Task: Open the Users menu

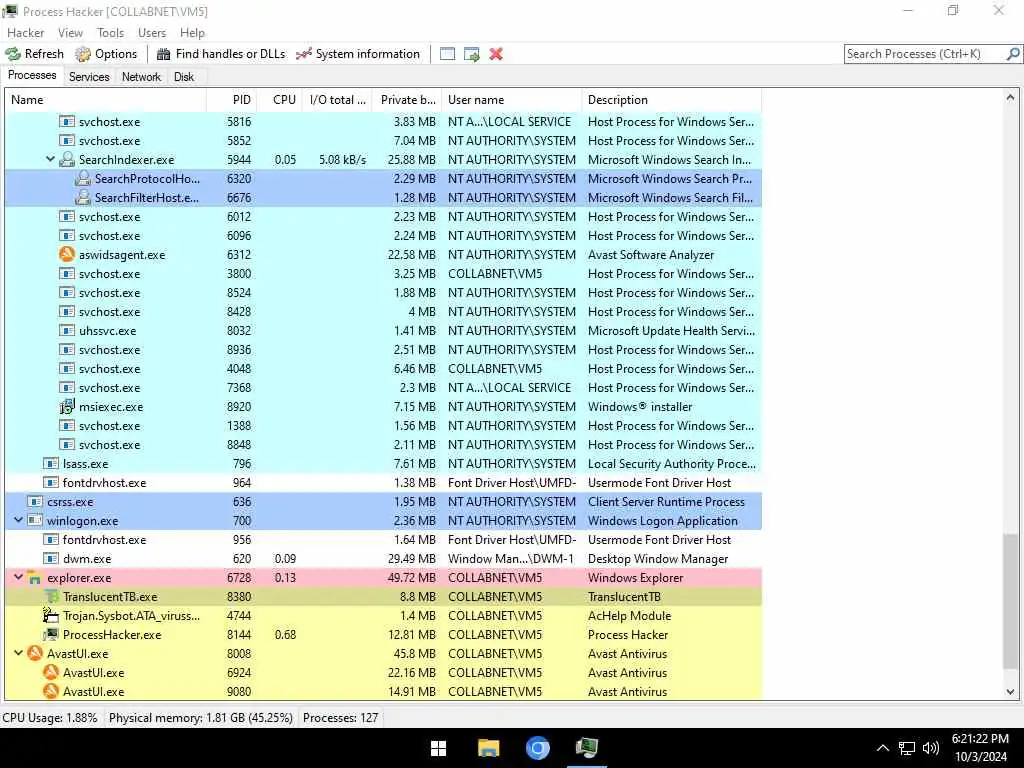Action: (x=152, y=33)
